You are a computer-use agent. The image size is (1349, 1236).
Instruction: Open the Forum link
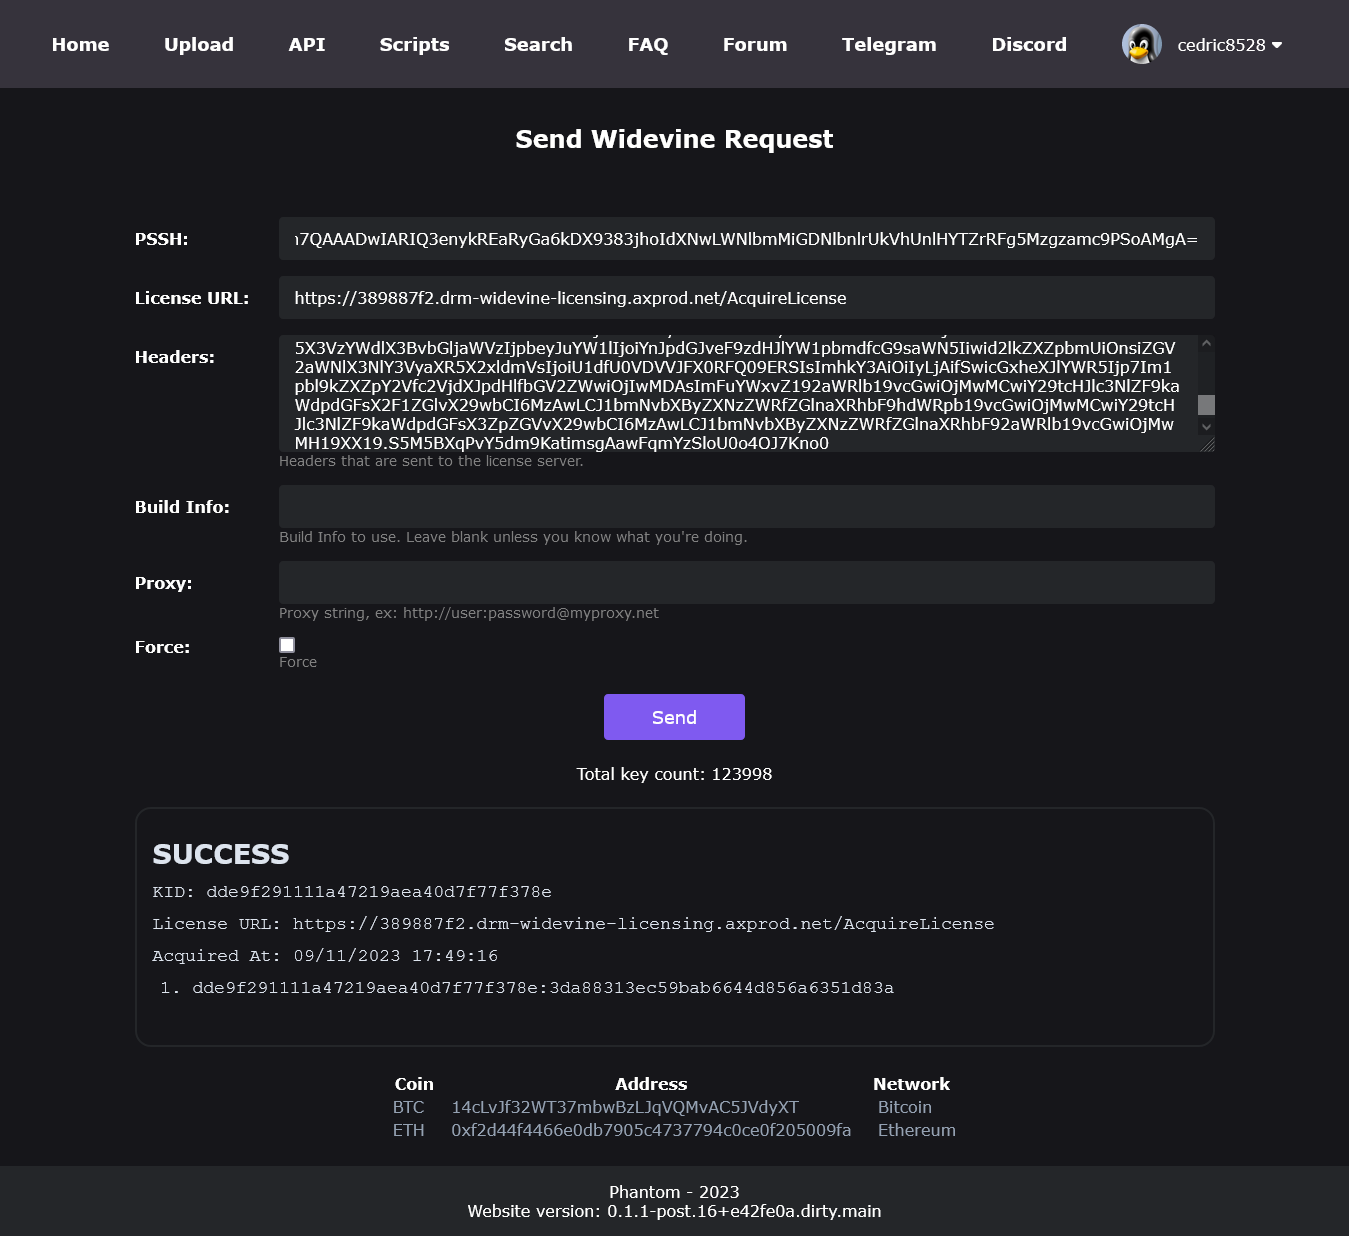tap(755, 45)
